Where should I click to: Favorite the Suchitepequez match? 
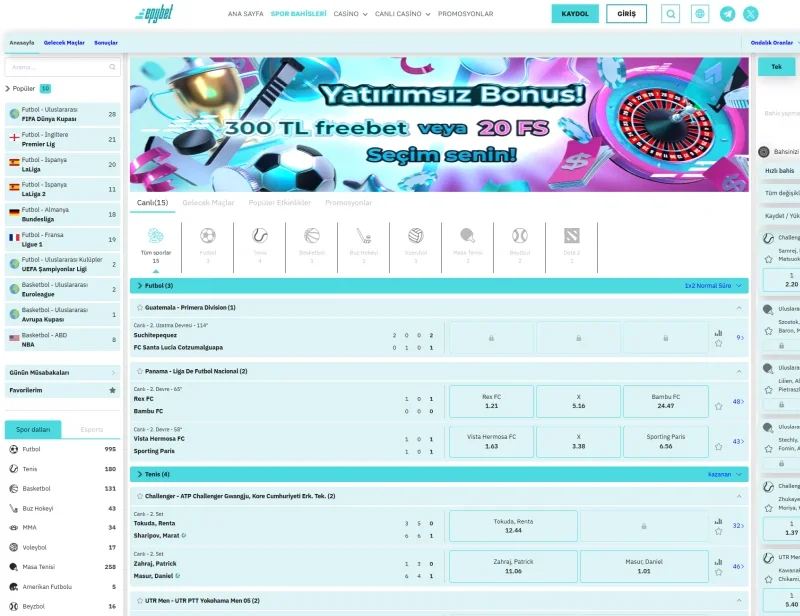pos(718,343)
